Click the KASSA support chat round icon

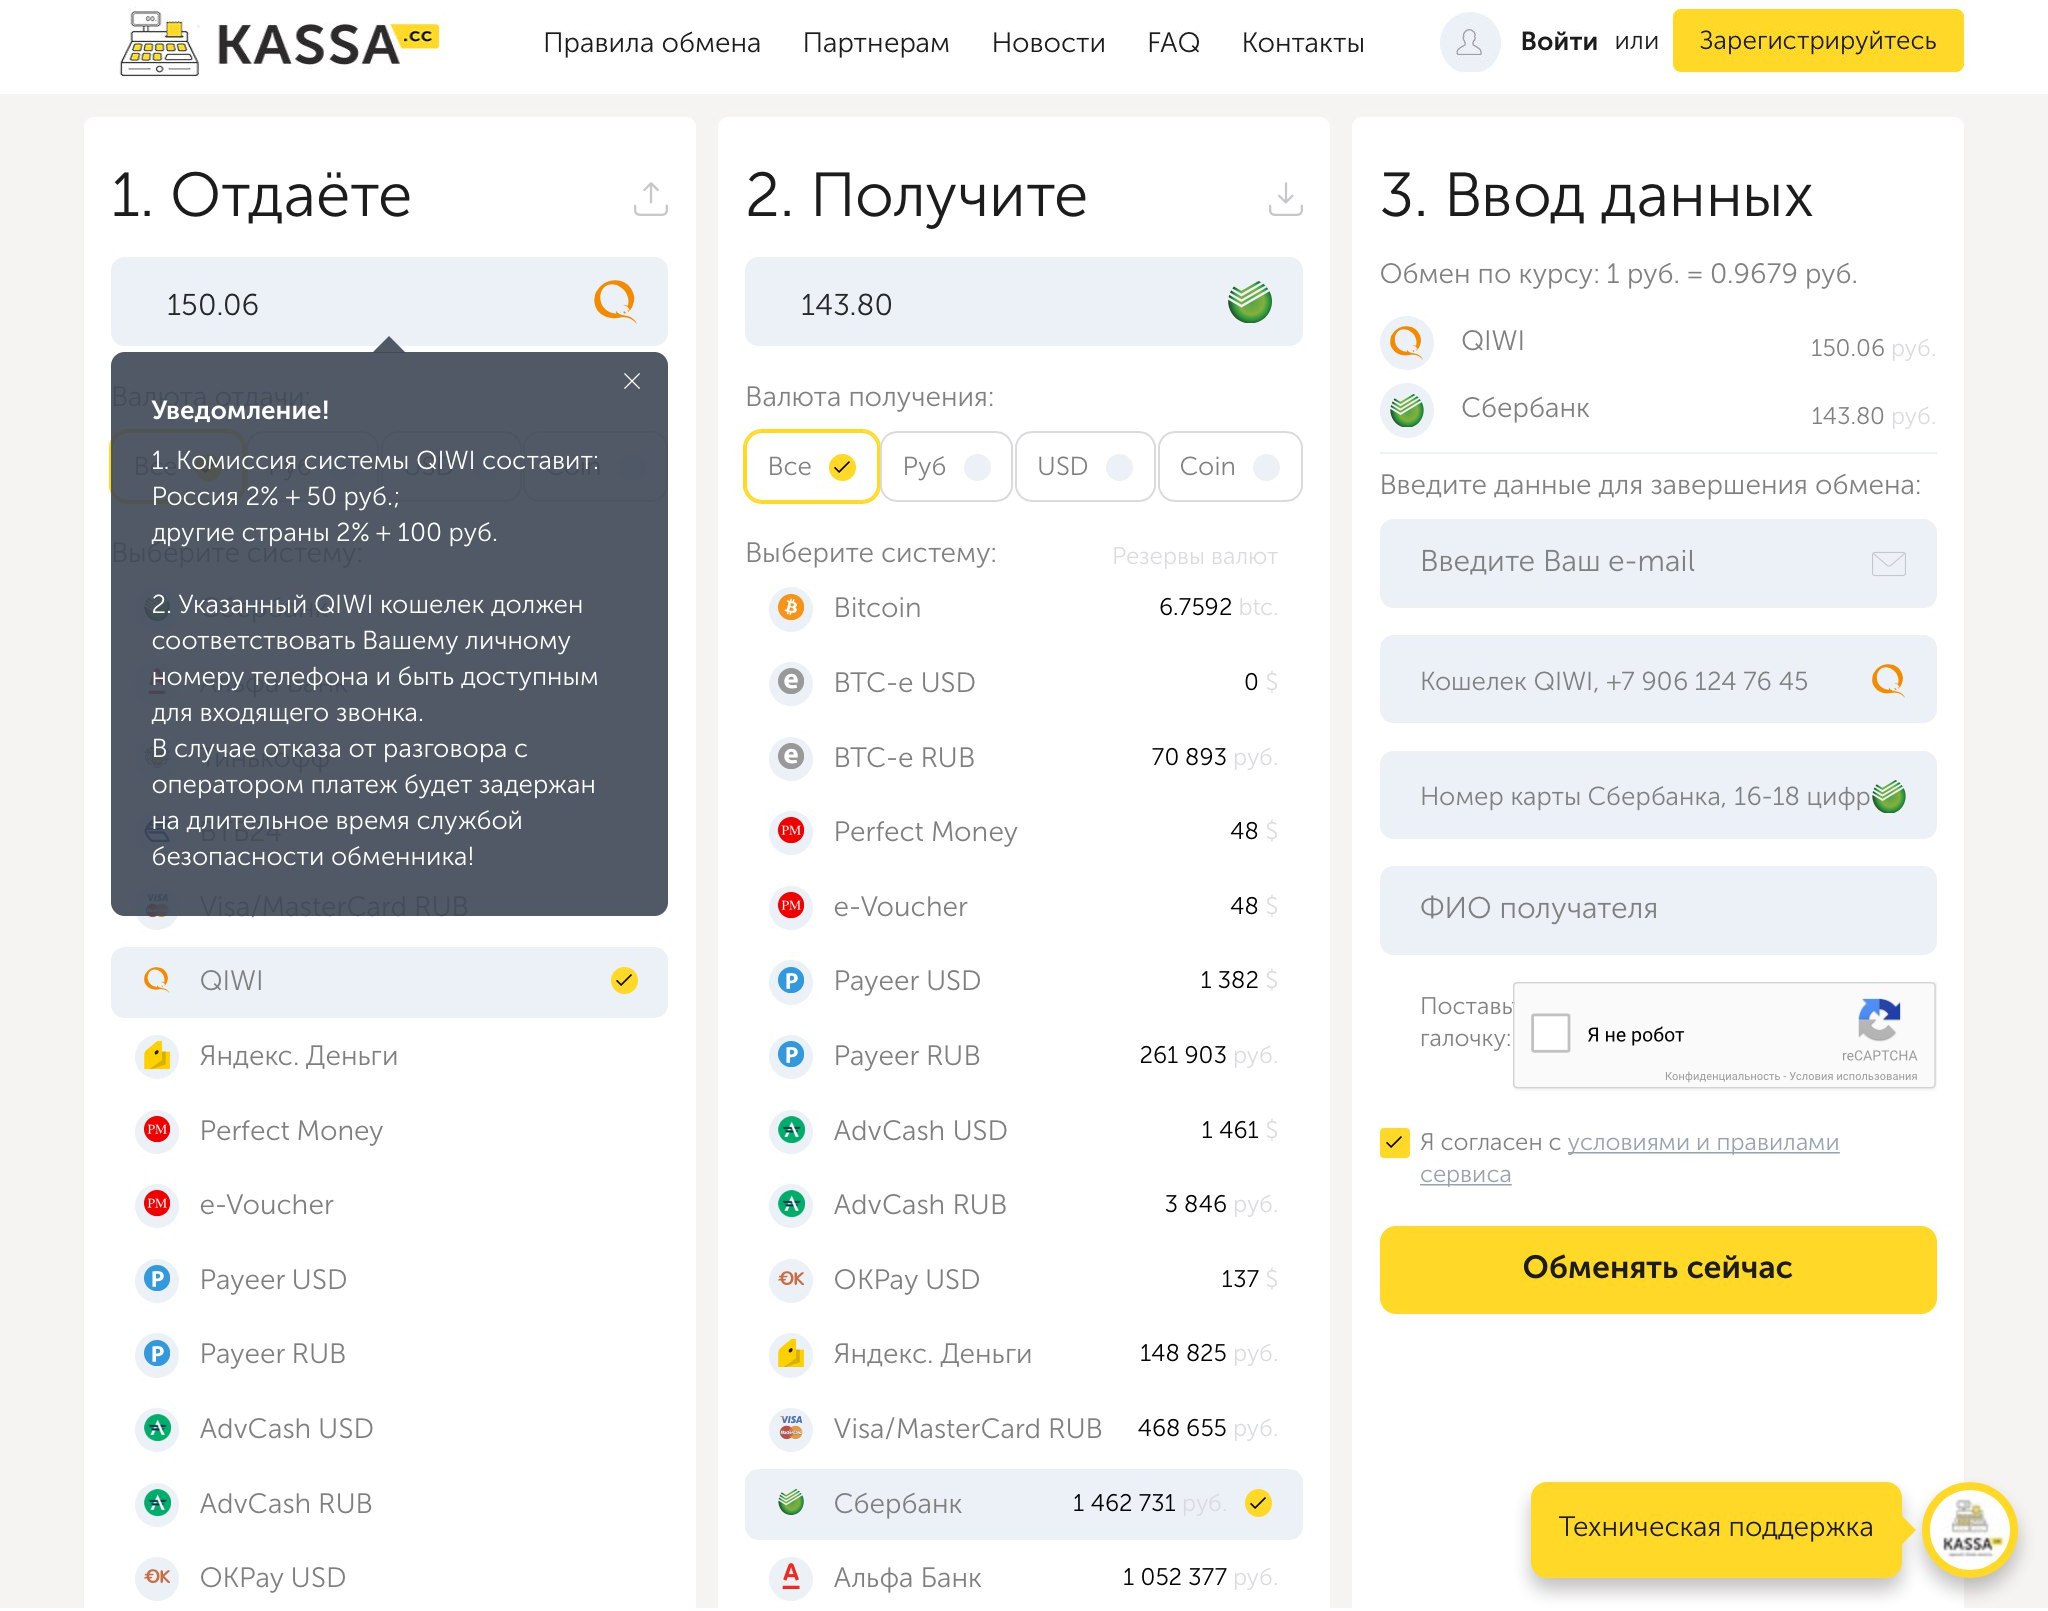pyautogui.click(x=1969, y=1530)
